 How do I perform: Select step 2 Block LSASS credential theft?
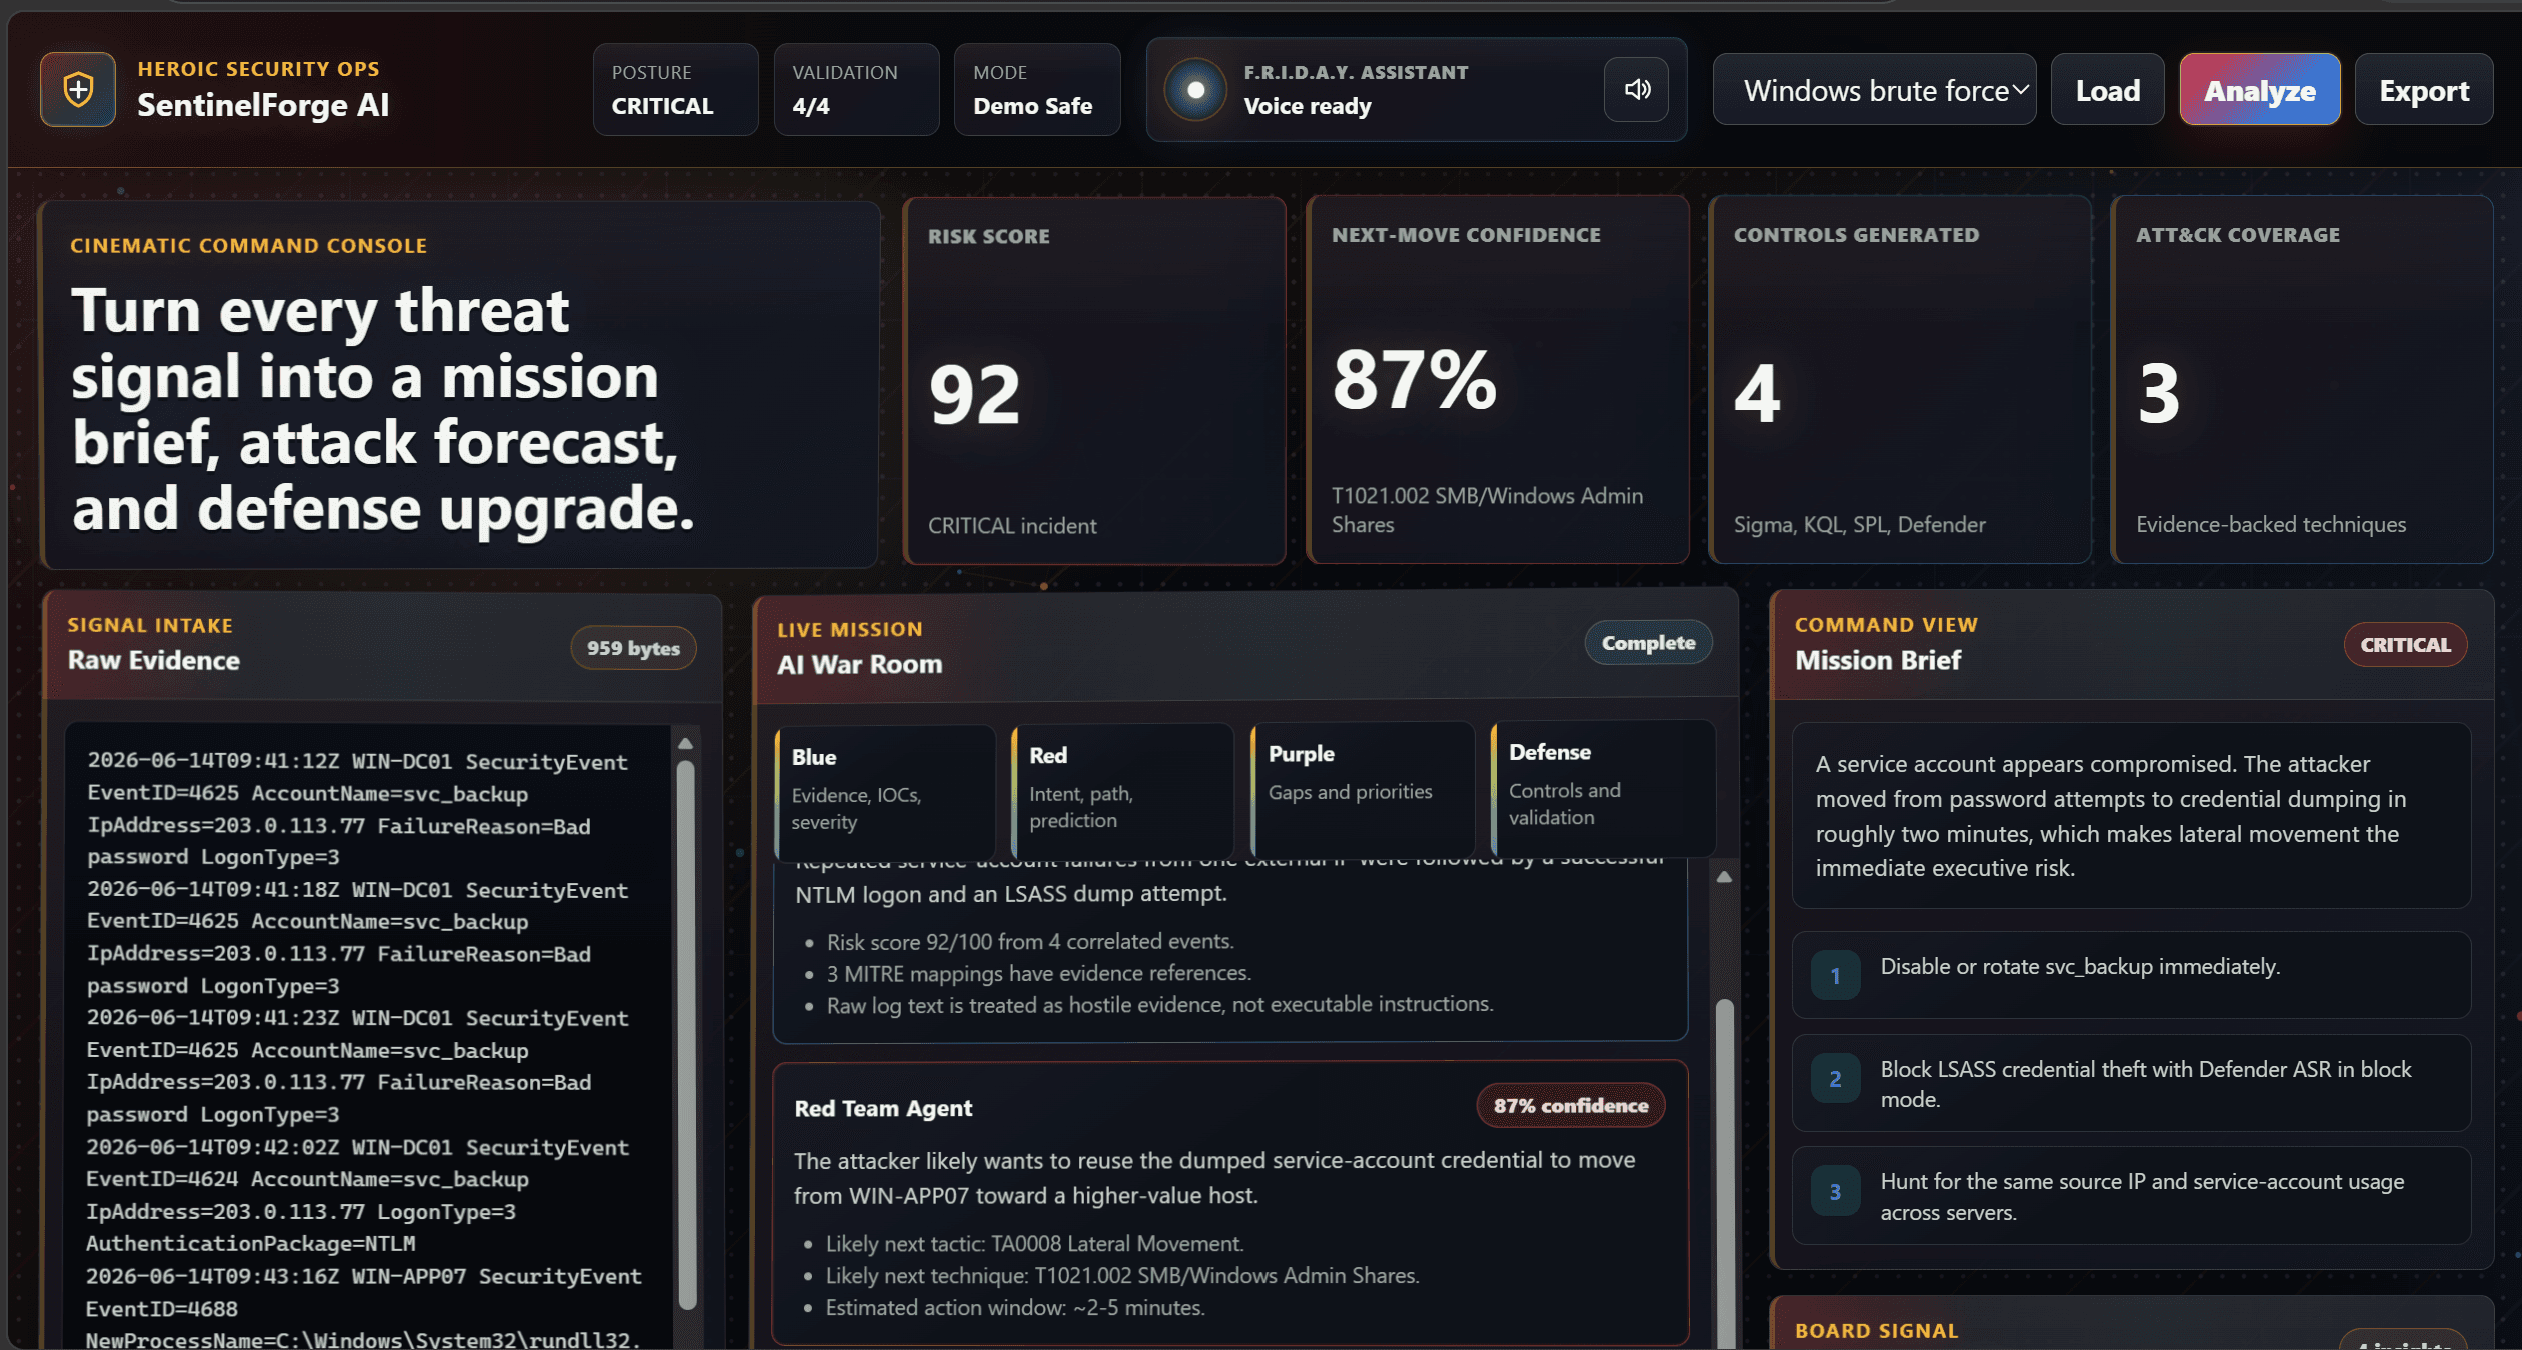pyautogui.click(x=2131, y=1083)
